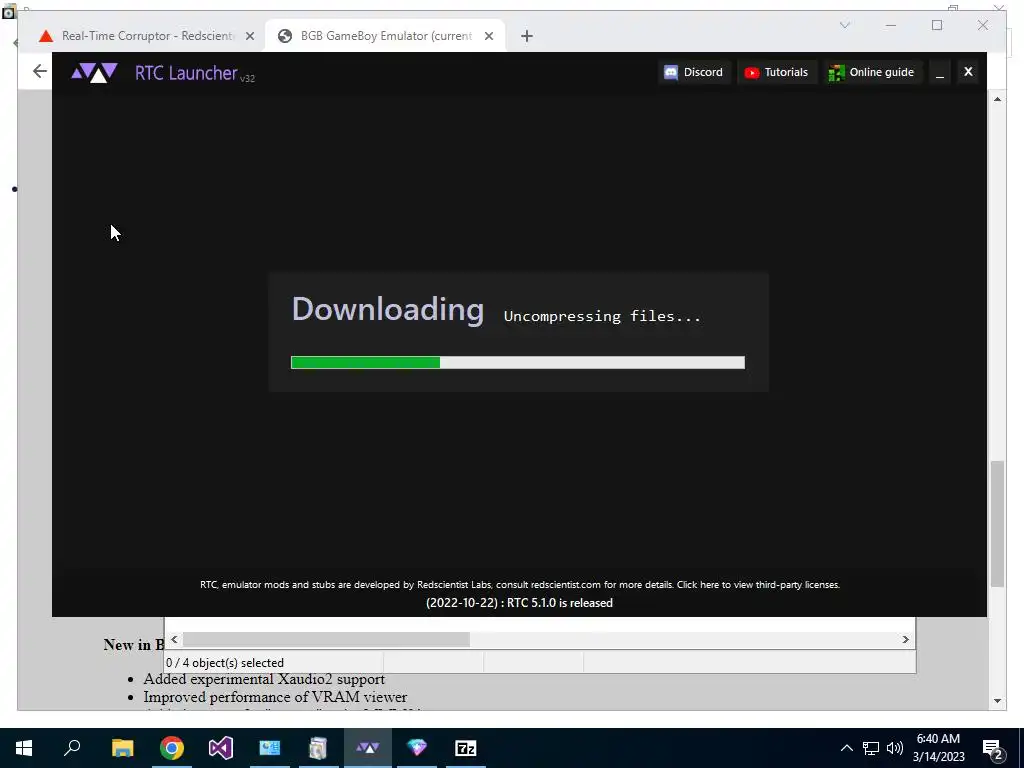Open File Explorer from taskbar
Image resolution: width=1024 pixels, height=768 pixels.
[122, 748]
